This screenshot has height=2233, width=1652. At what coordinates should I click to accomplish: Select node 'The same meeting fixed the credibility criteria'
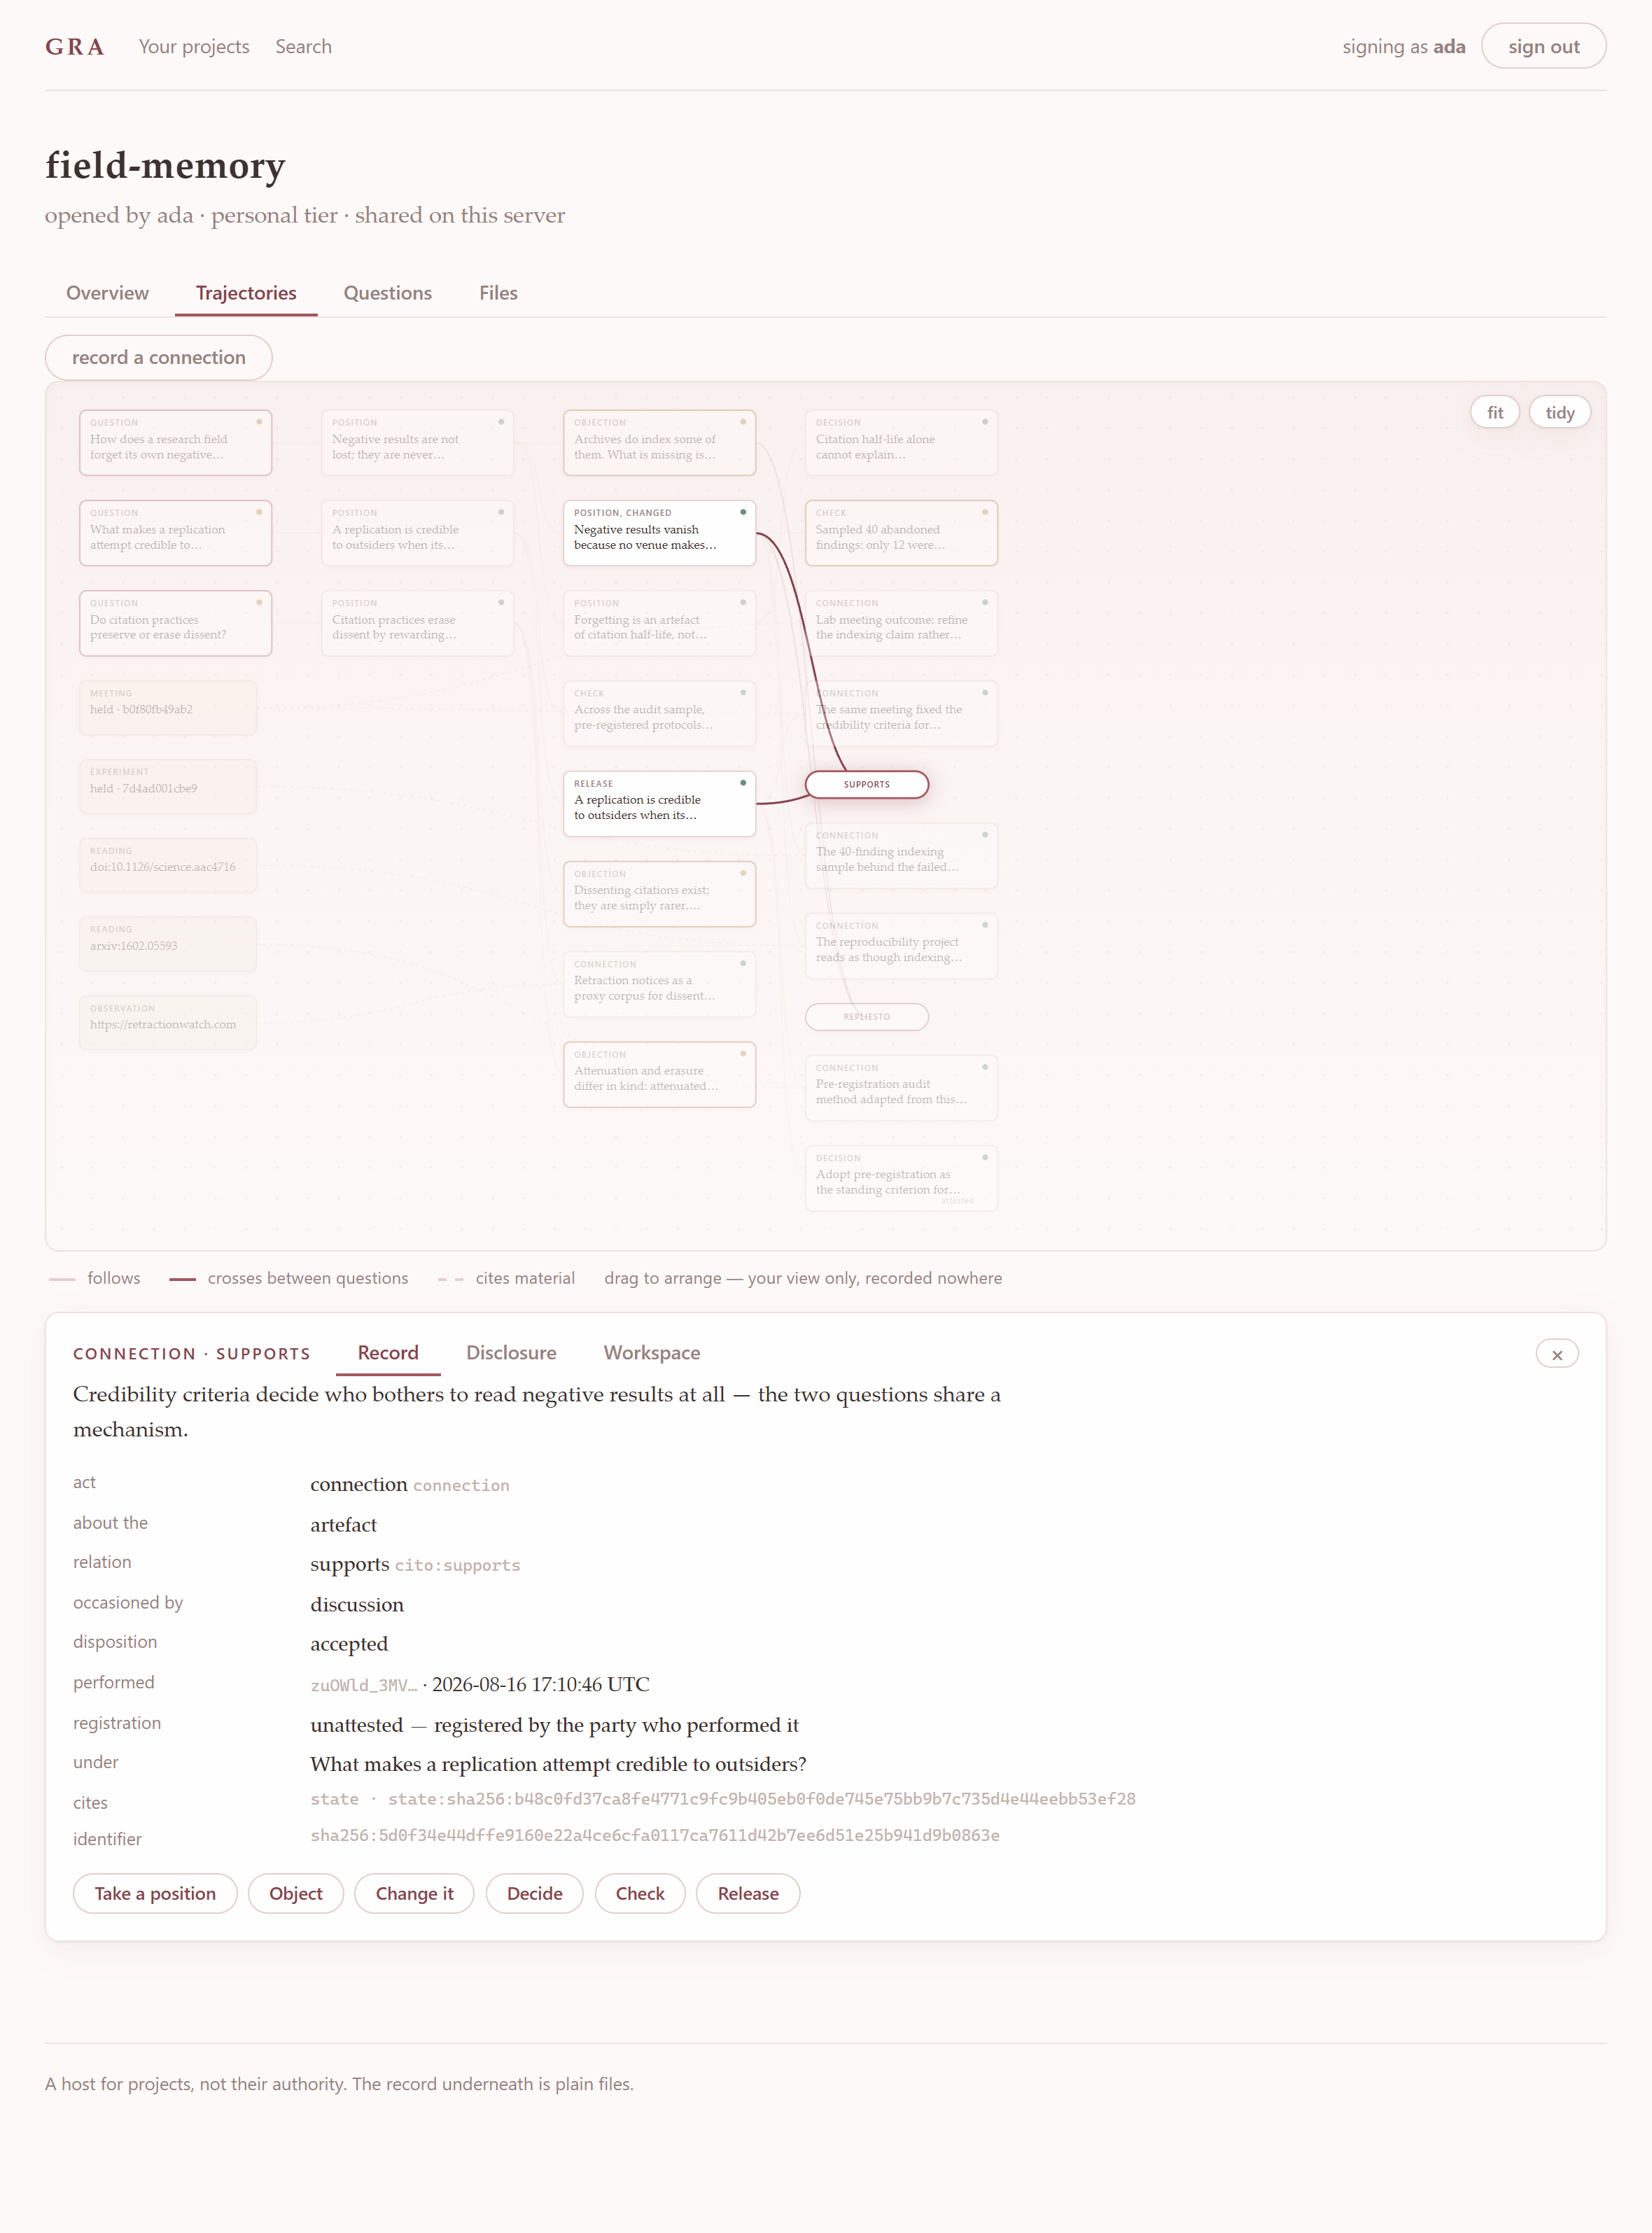[x=901, y=714]
